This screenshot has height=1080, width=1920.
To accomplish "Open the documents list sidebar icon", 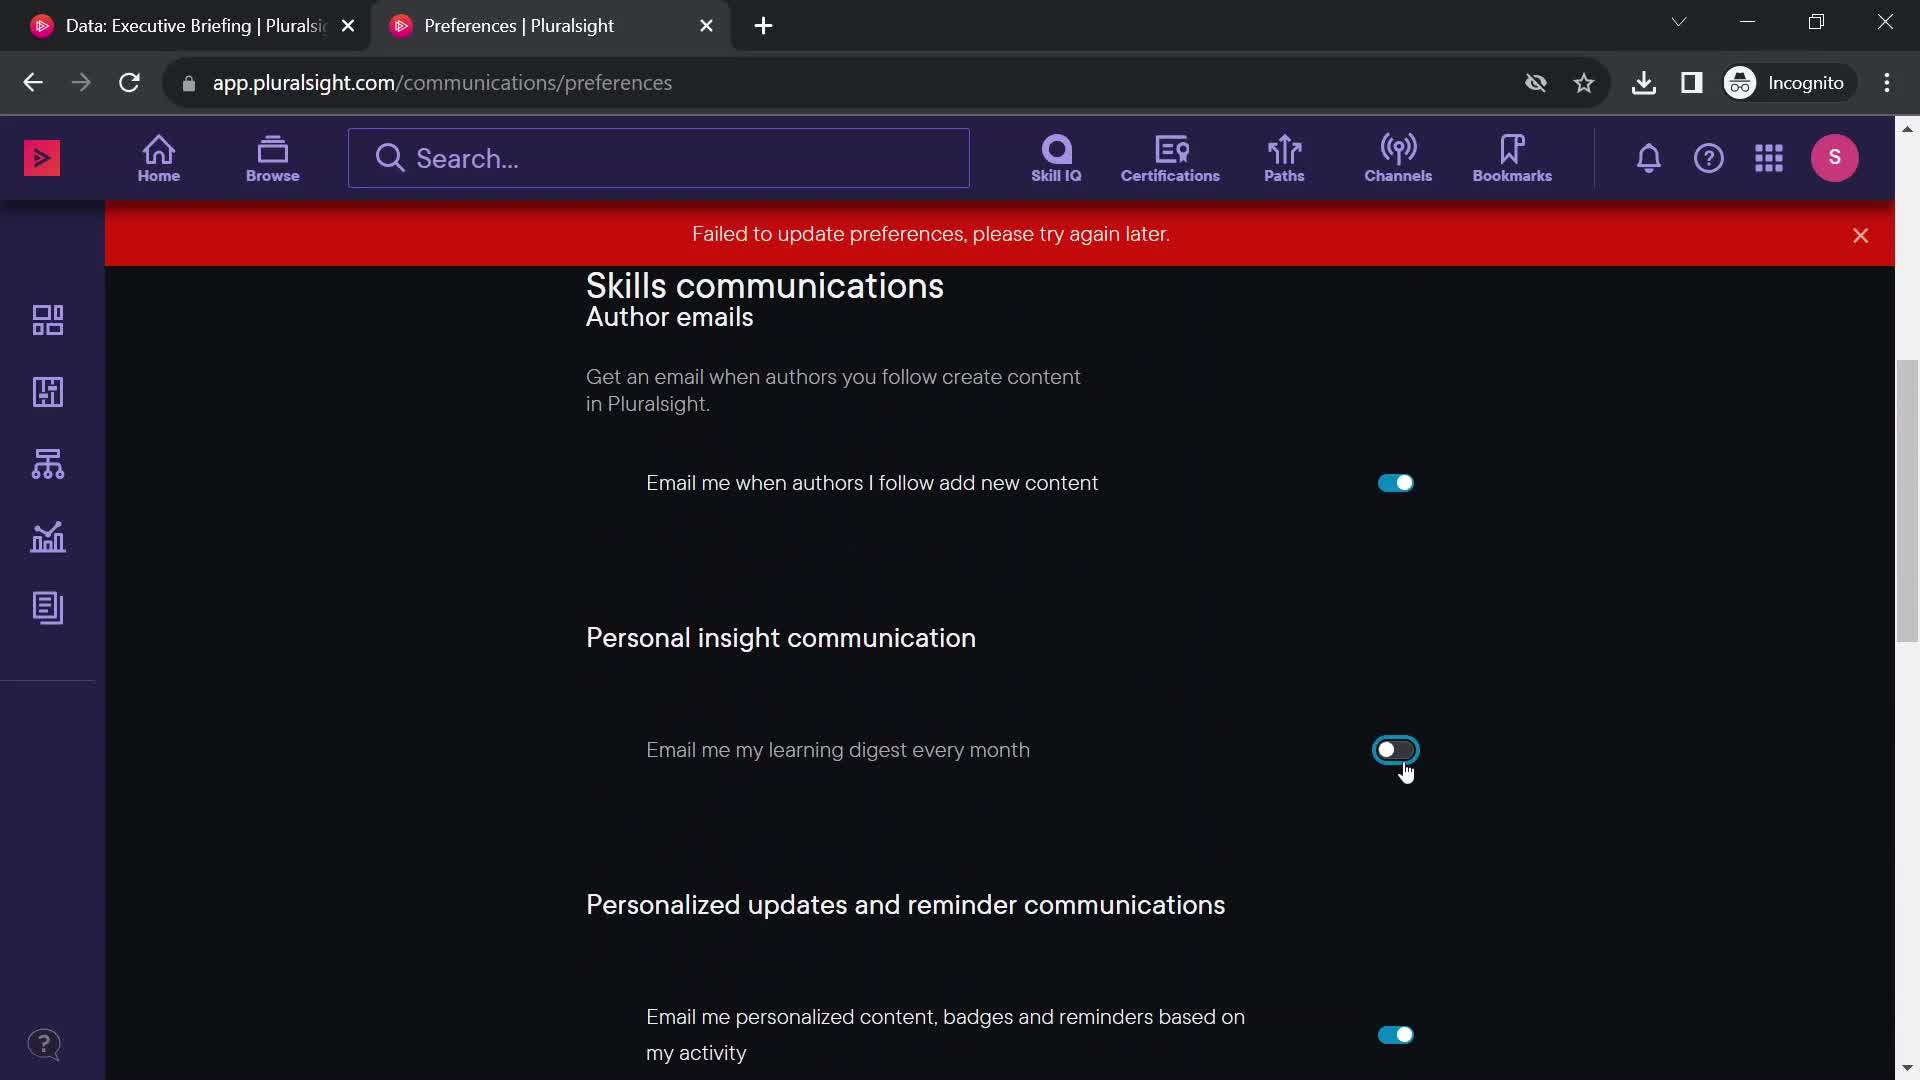I will [48, 608].
